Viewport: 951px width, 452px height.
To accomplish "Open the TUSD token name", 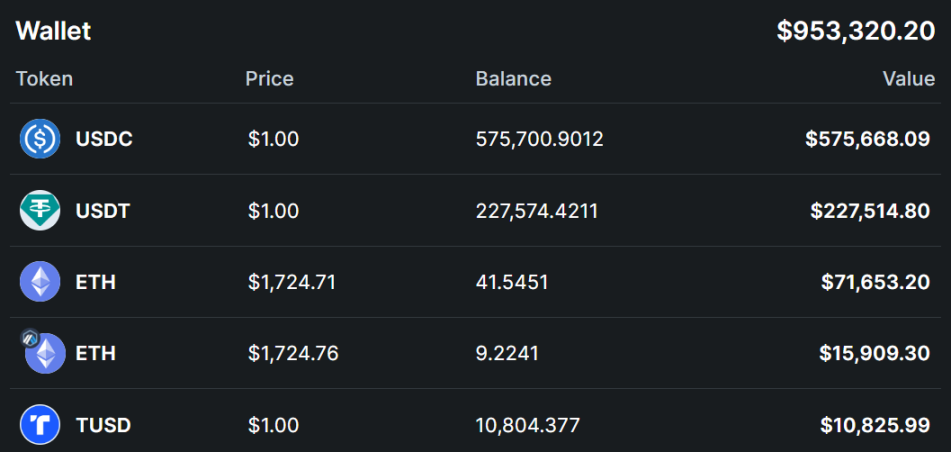I will coord(103,425).
